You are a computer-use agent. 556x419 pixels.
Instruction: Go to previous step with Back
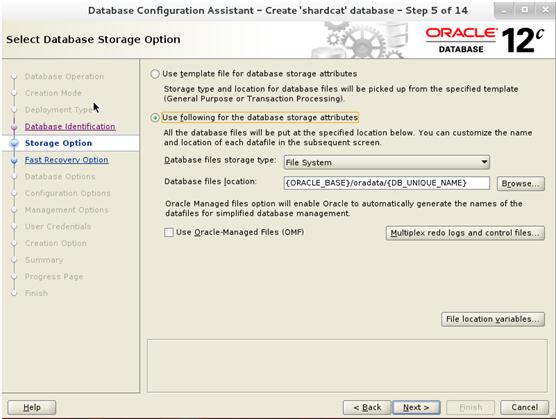(367, 407)
